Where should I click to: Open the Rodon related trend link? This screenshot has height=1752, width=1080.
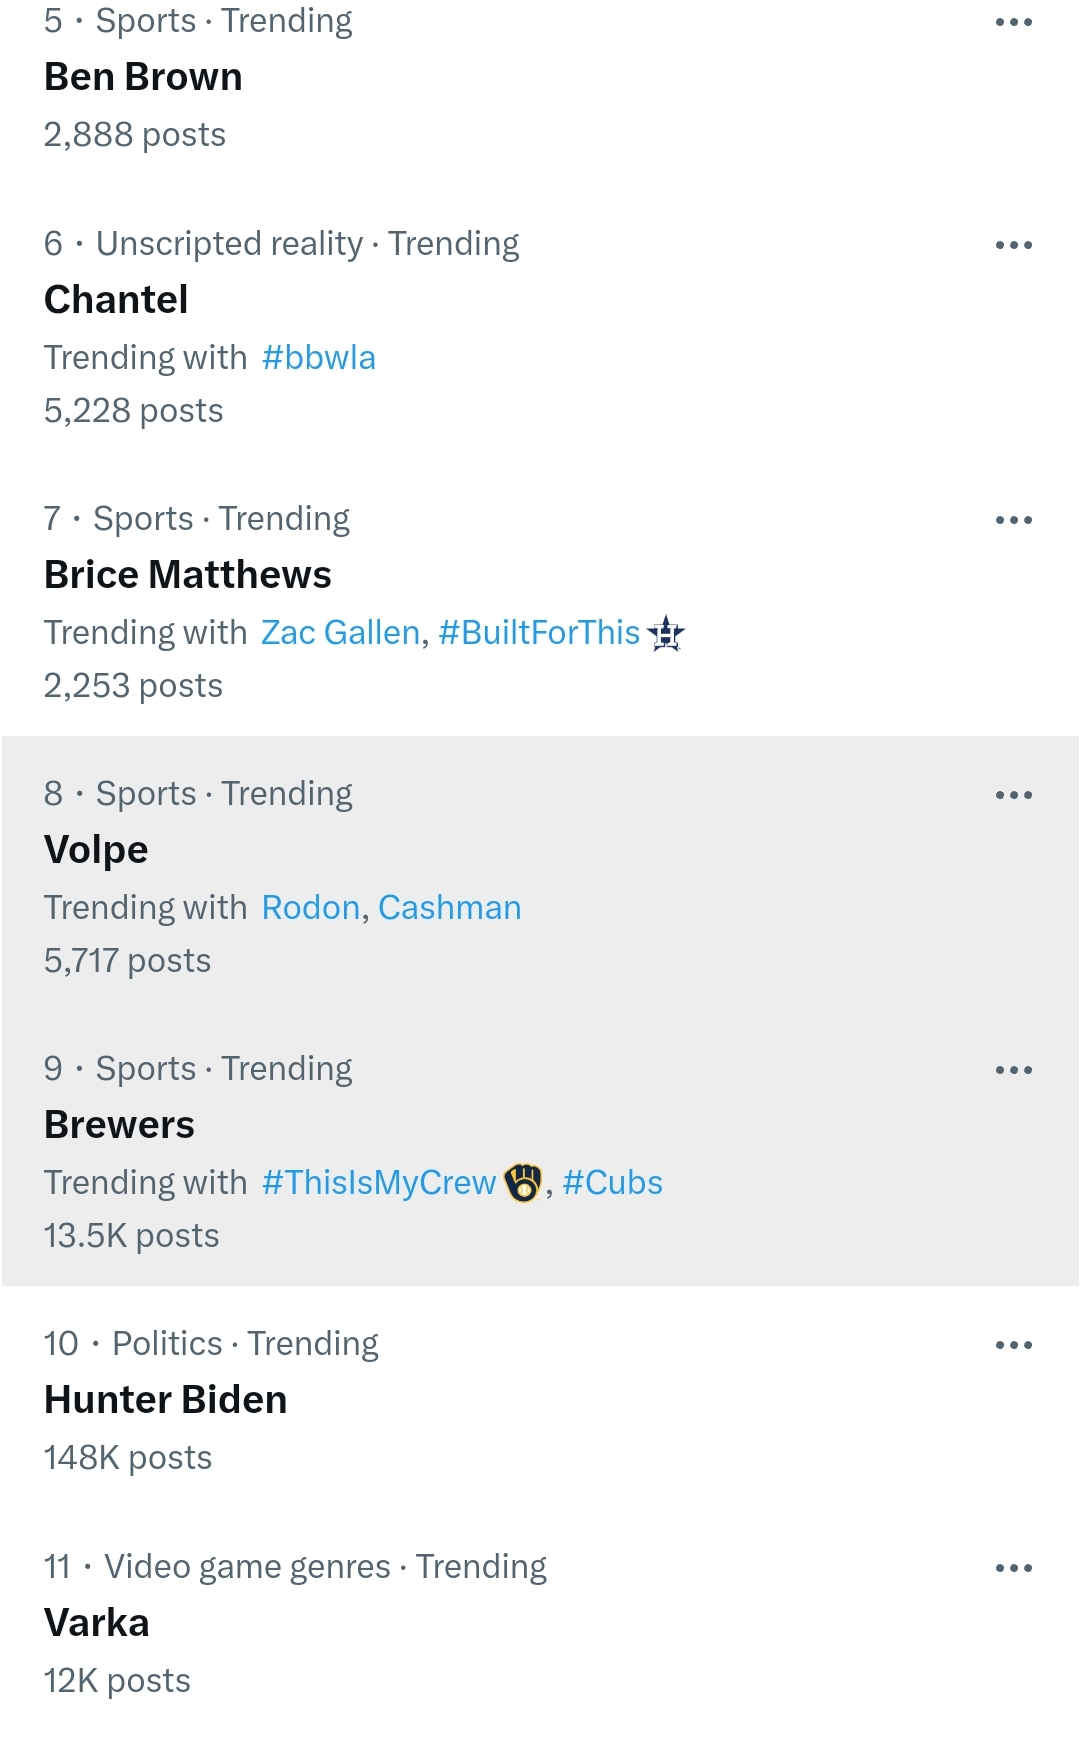point(310,908)
